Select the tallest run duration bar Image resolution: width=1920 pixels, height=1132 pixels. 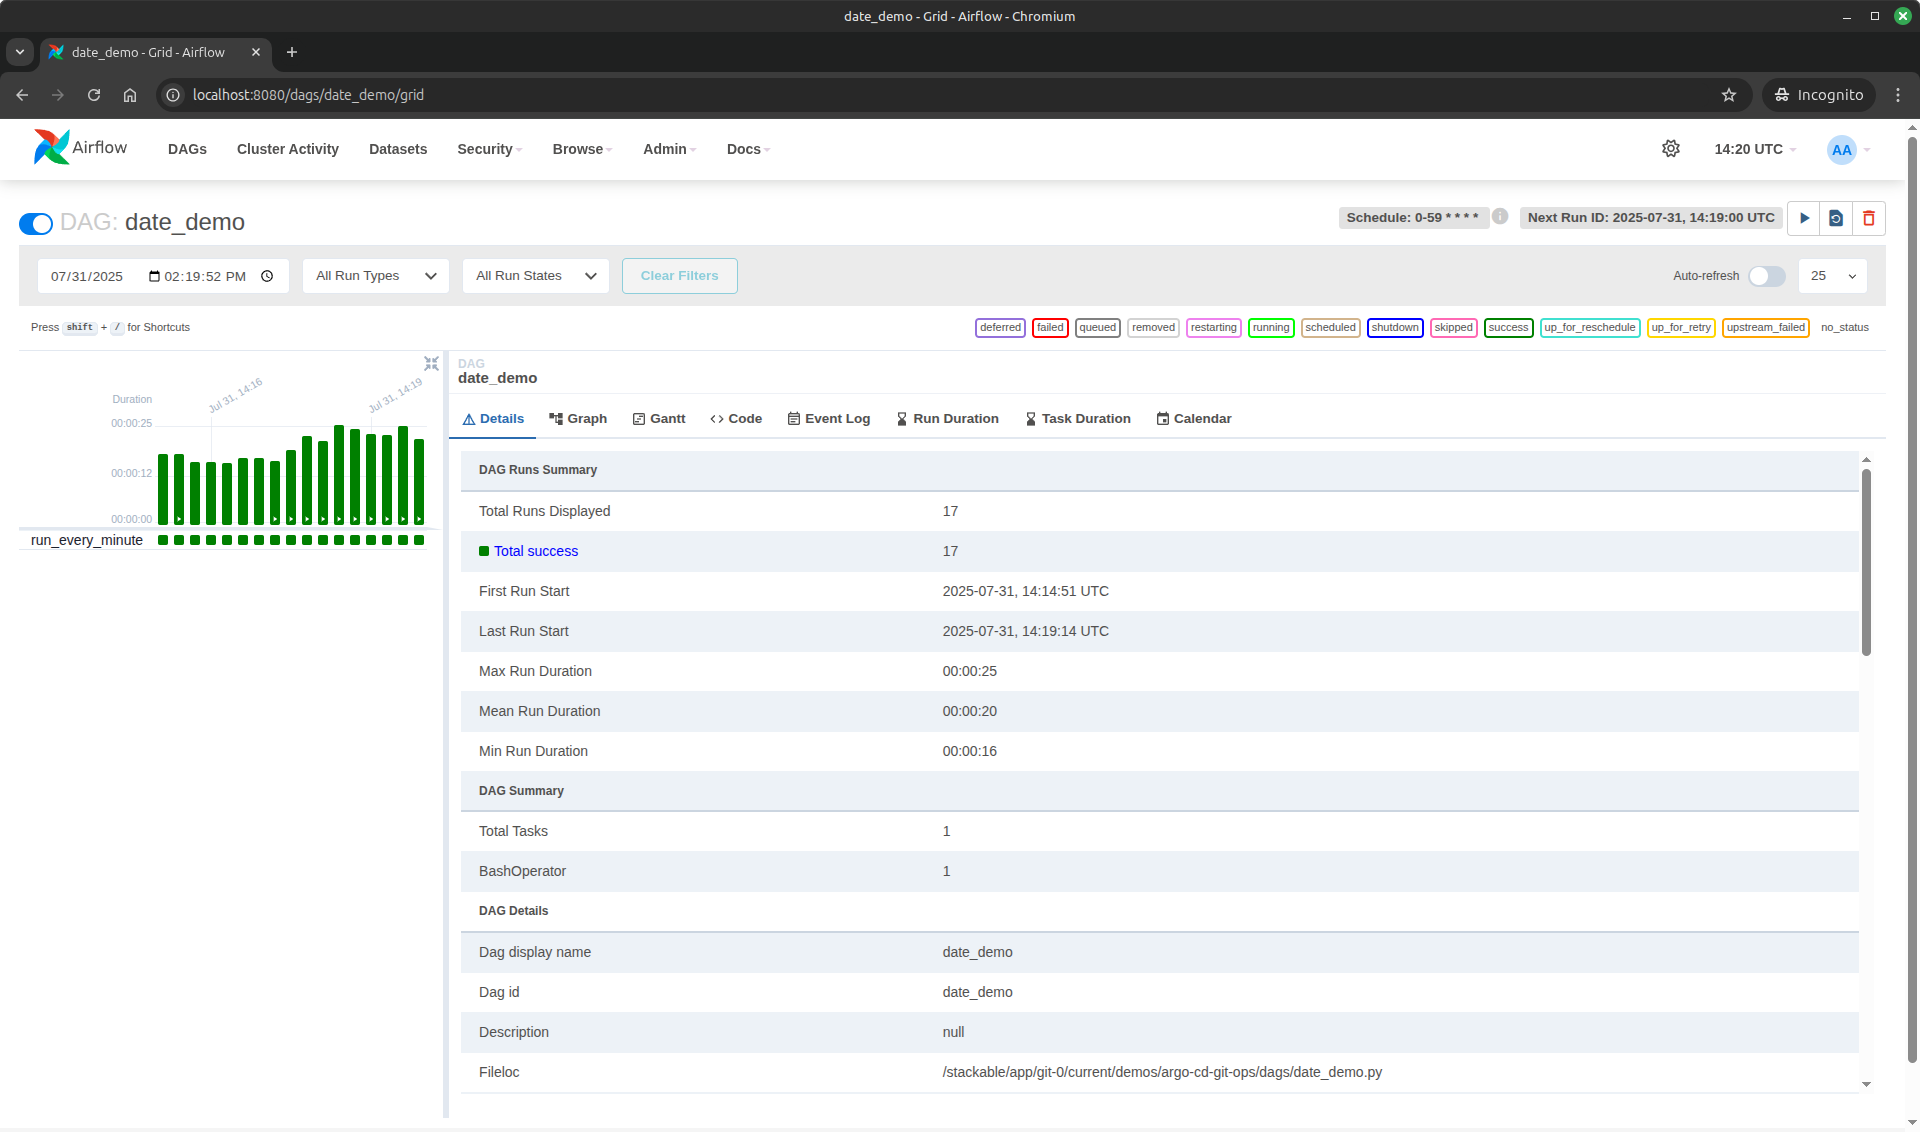(x=339, y=473)
